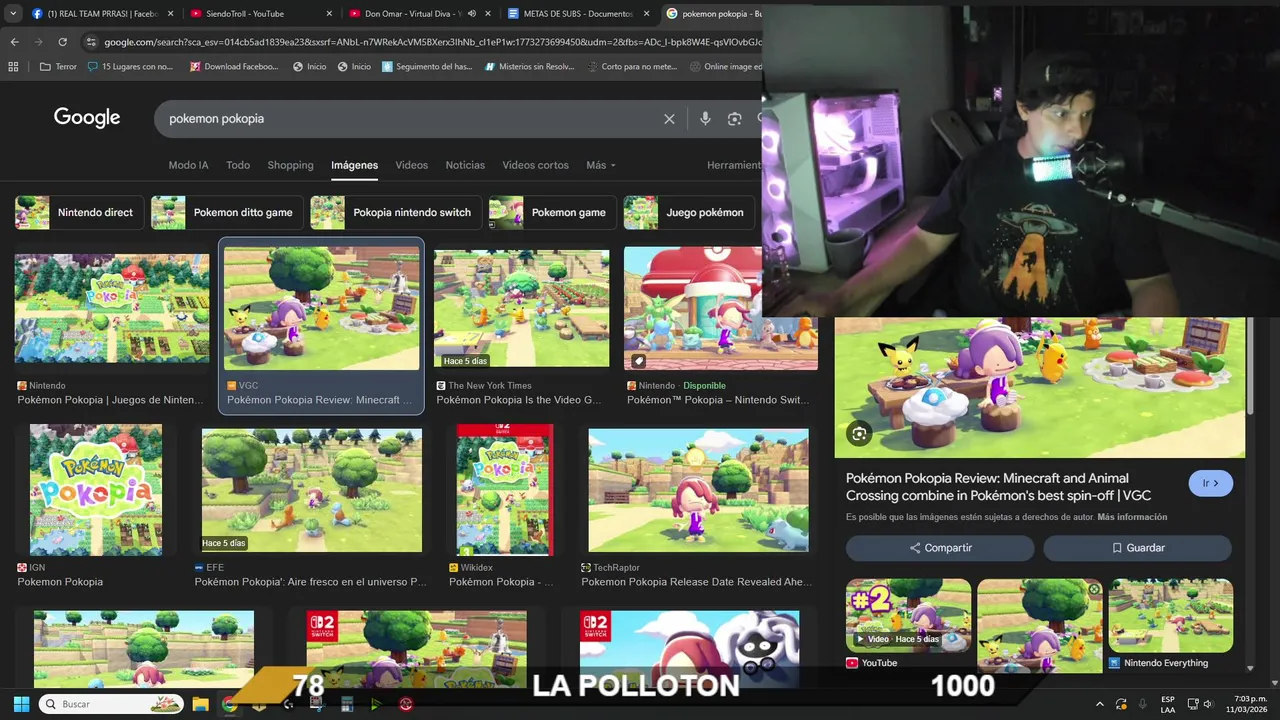Select the Shopping search tab
The height and width of the screenshot is (720, 1280).
pyautogui.click(x=290, y=165)
